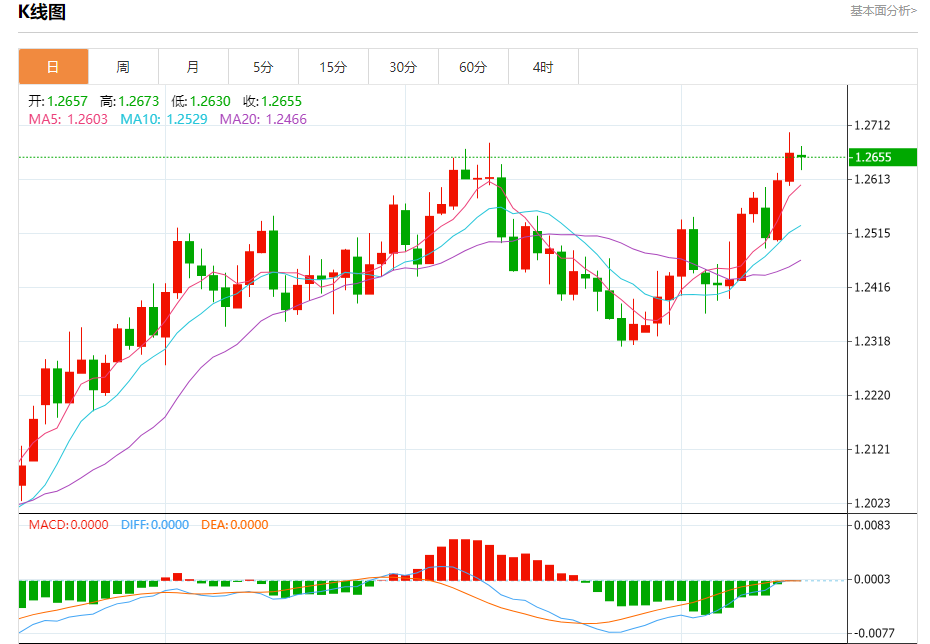Open the 30分 interval tab

[x=403, y=67]
